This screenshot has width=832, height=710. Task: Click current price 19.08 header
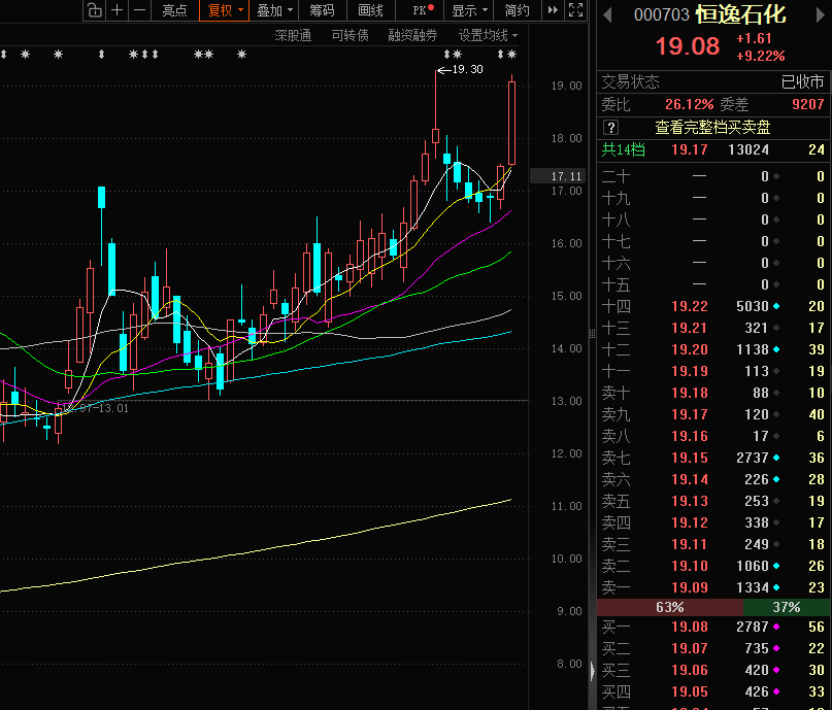tap(688, 46)
